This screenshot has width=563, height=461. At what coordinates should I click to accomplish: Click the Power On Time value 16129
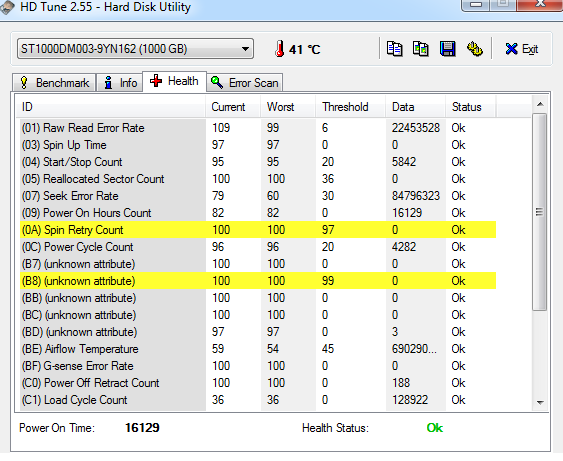tap(142, 428)
